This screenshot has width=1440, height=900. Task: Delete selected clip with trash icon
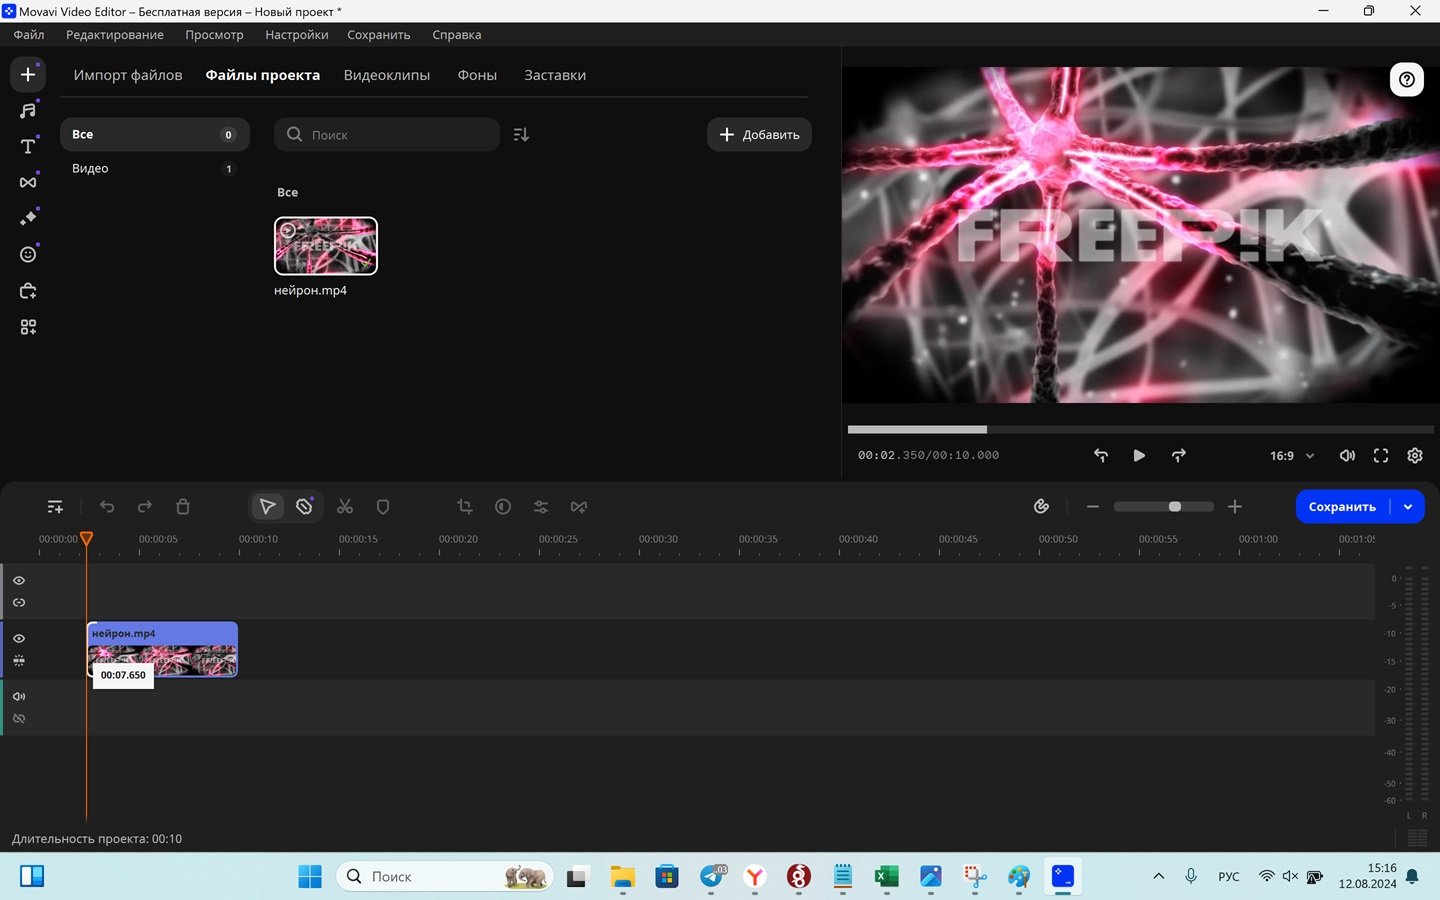(x=183, y=507)
